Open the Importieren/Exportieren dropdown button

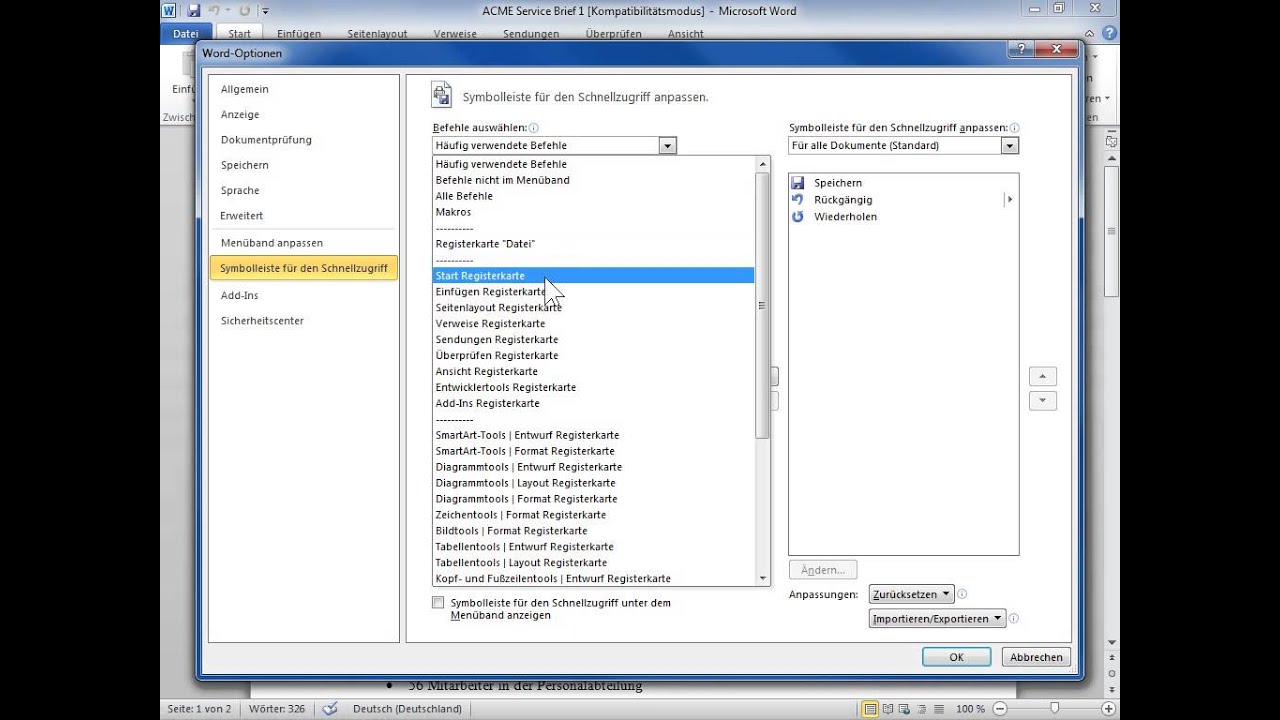[937, 618]
